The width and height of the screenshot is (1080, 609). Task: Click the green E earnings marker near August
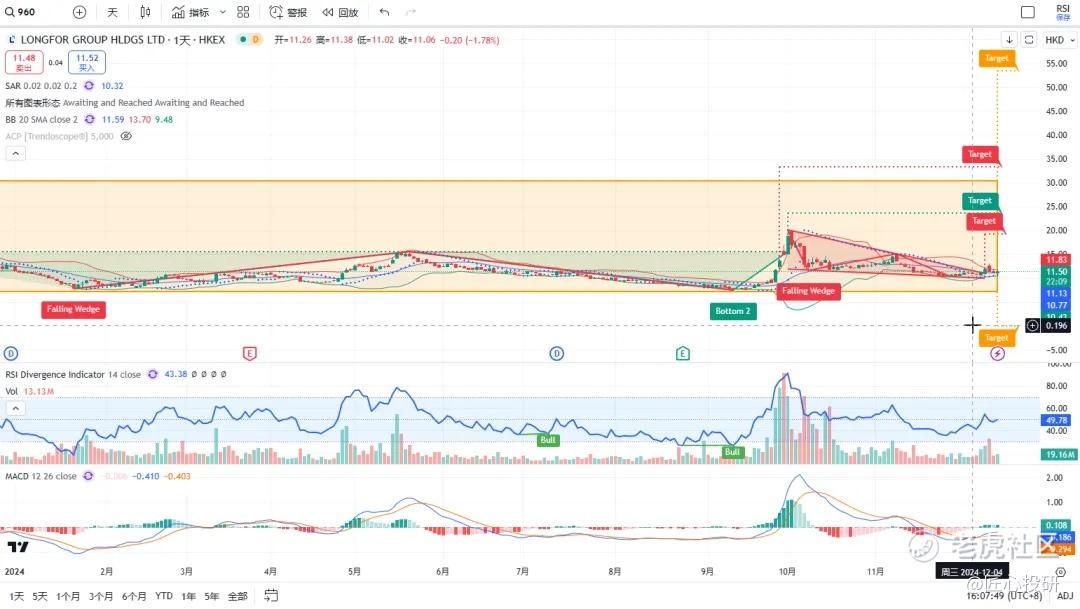click(683, 353)
